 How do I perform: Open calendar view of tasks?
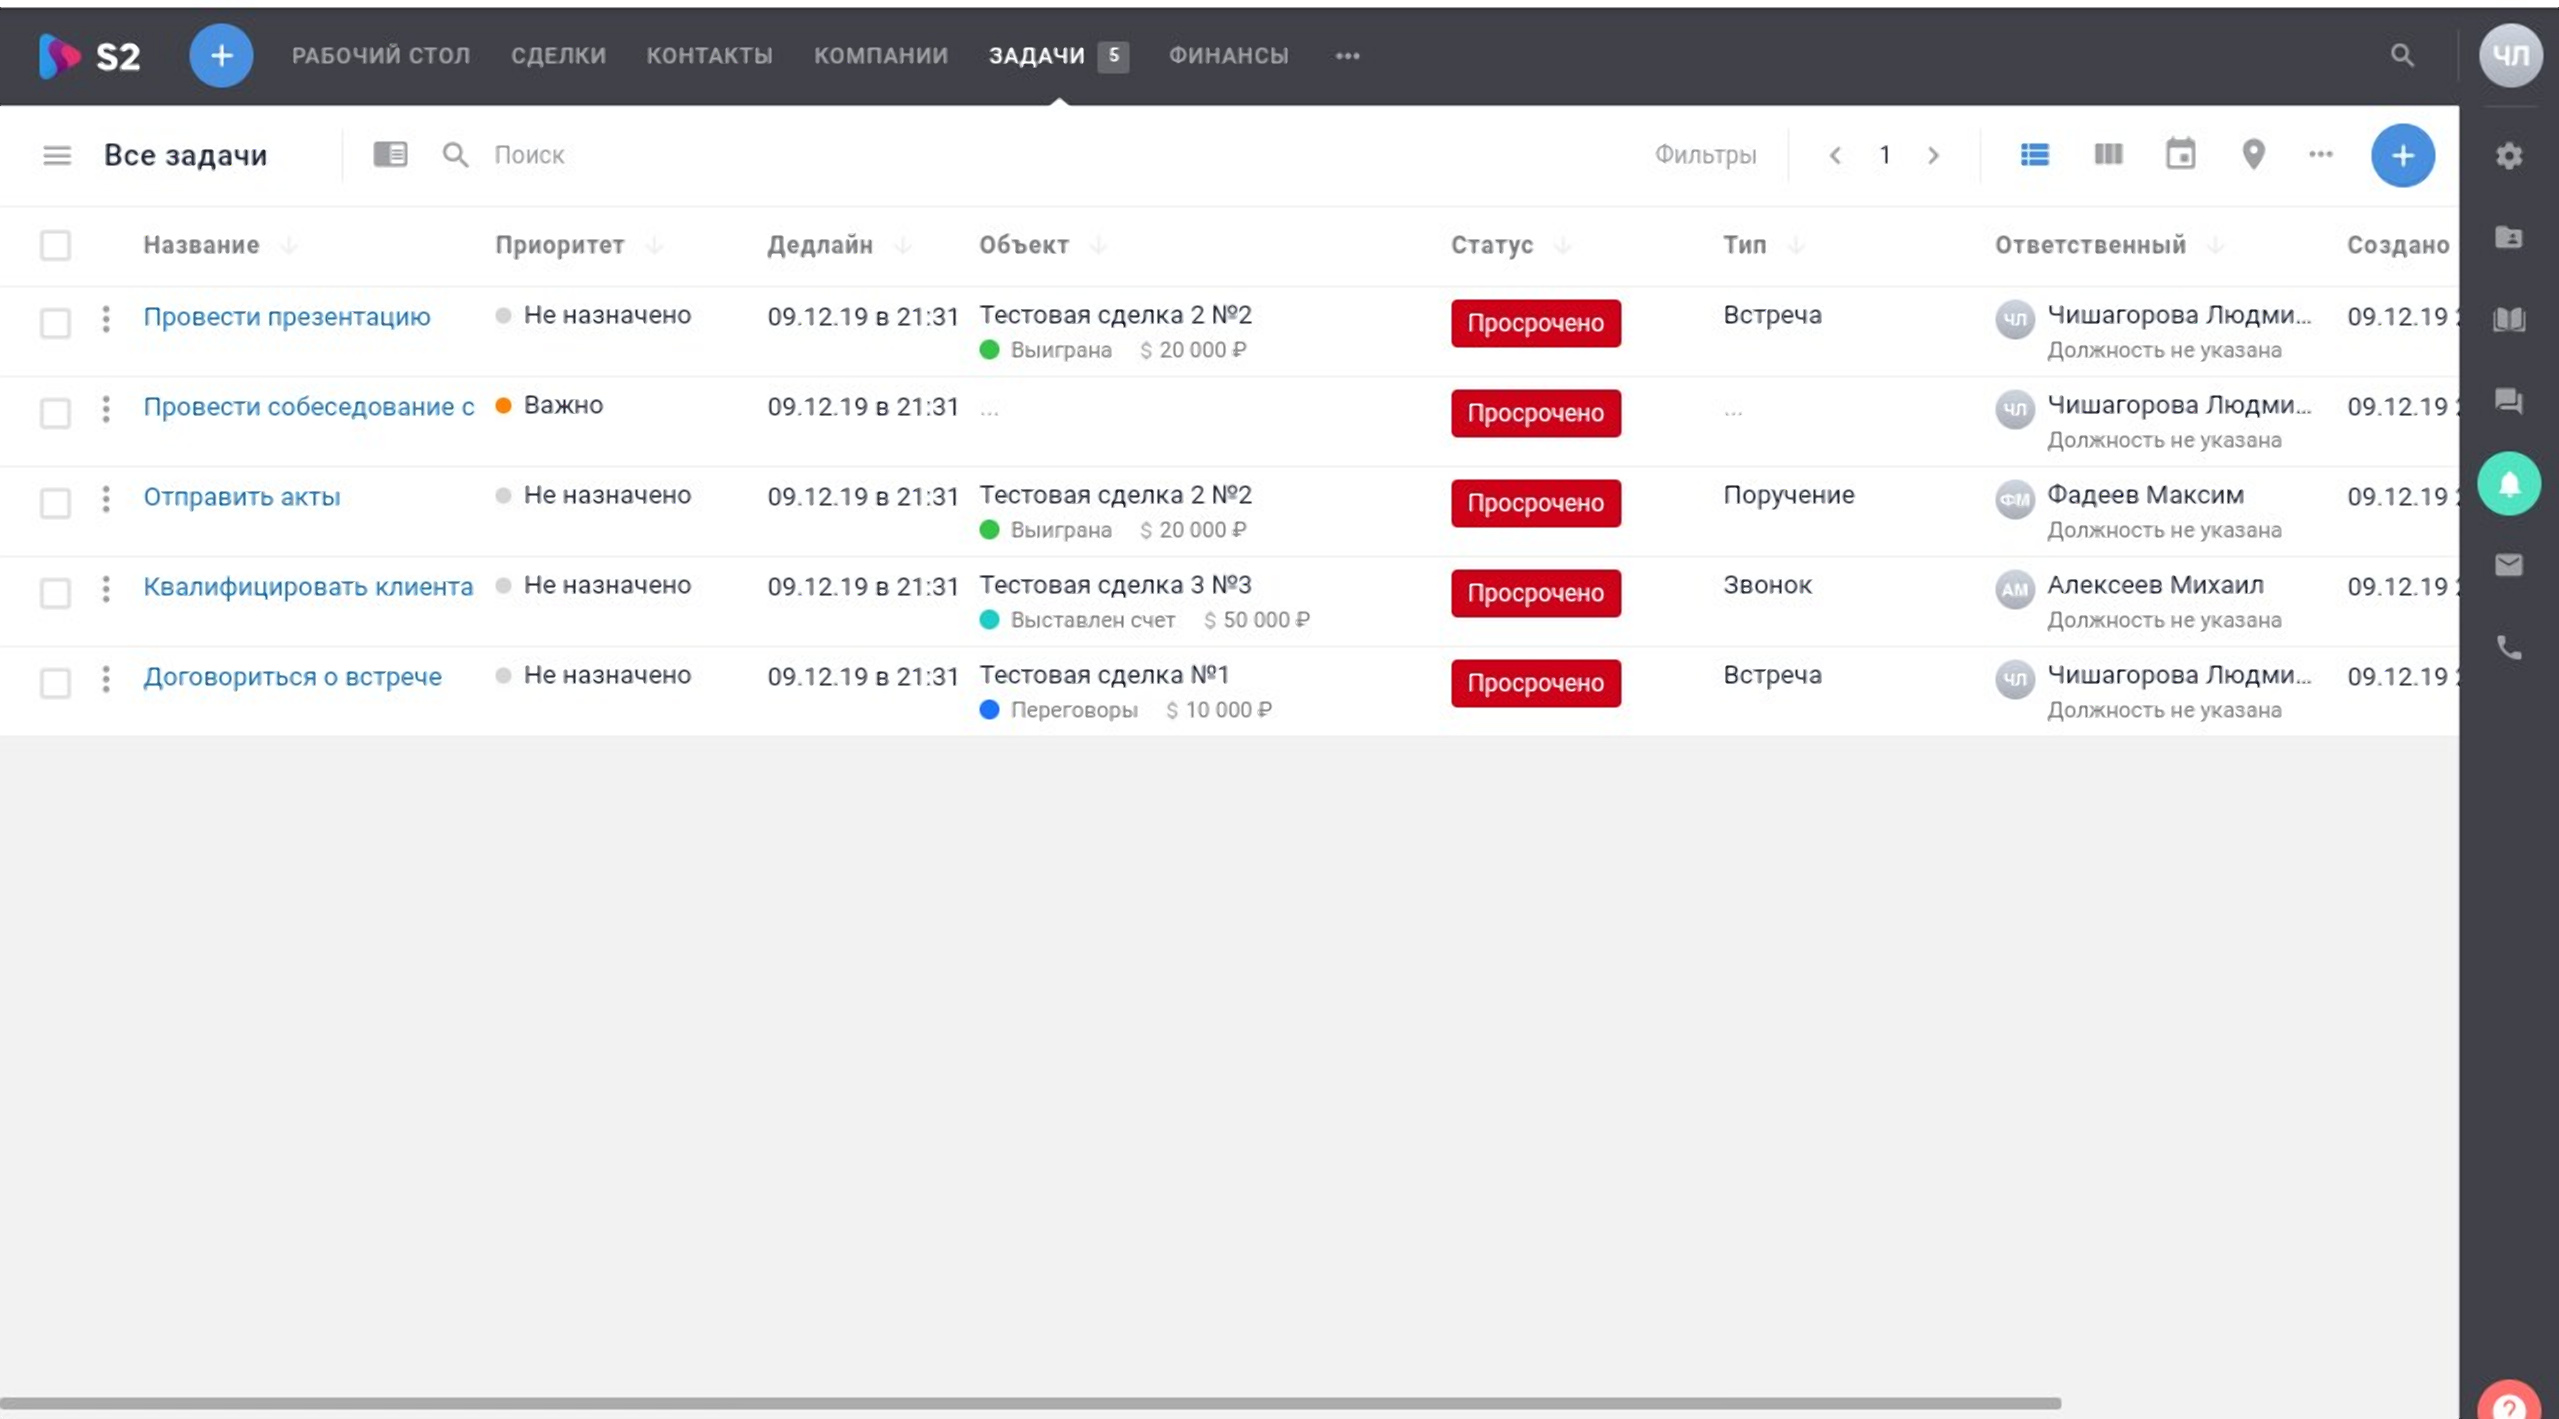tap(2180, 154)
